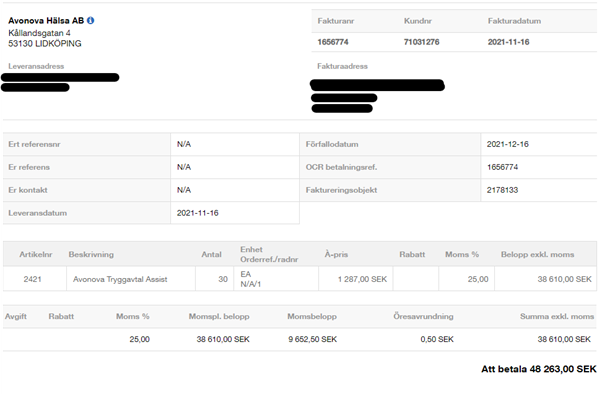
Task: Click the Kundnr column header
Action: 418,21
